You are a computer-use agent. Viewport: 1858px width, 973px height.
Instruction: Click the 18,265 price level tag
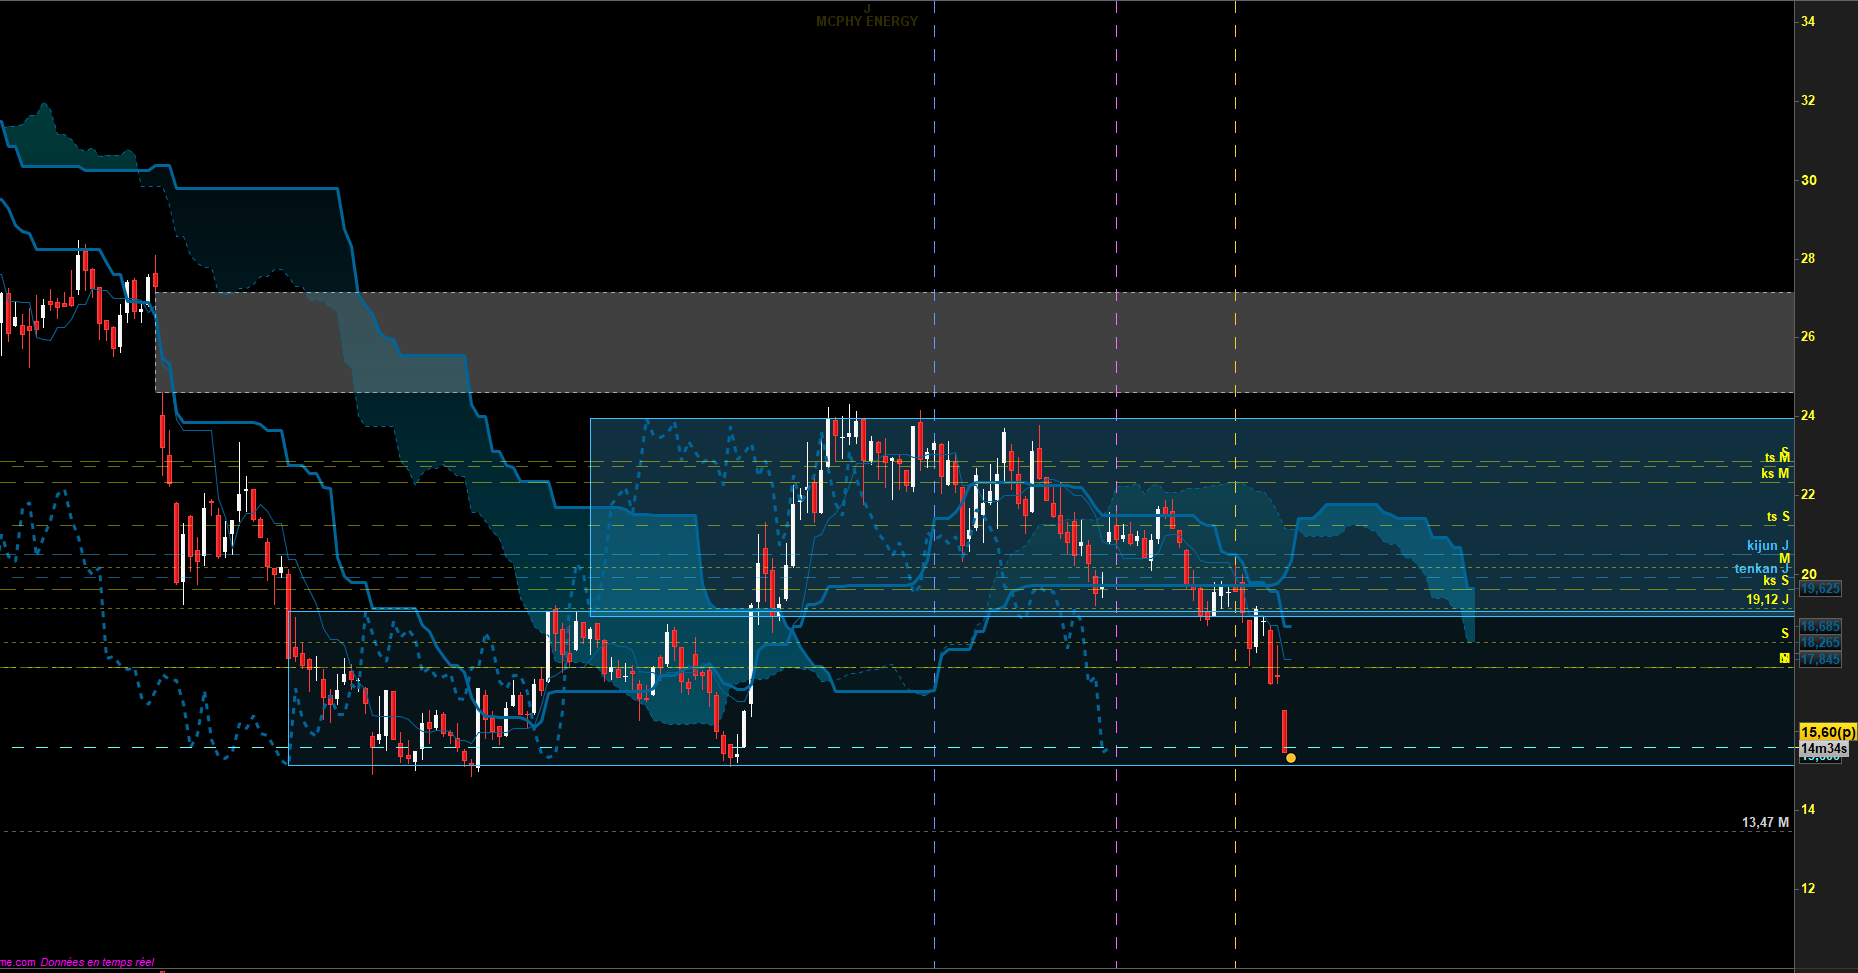pos(1820,642)
